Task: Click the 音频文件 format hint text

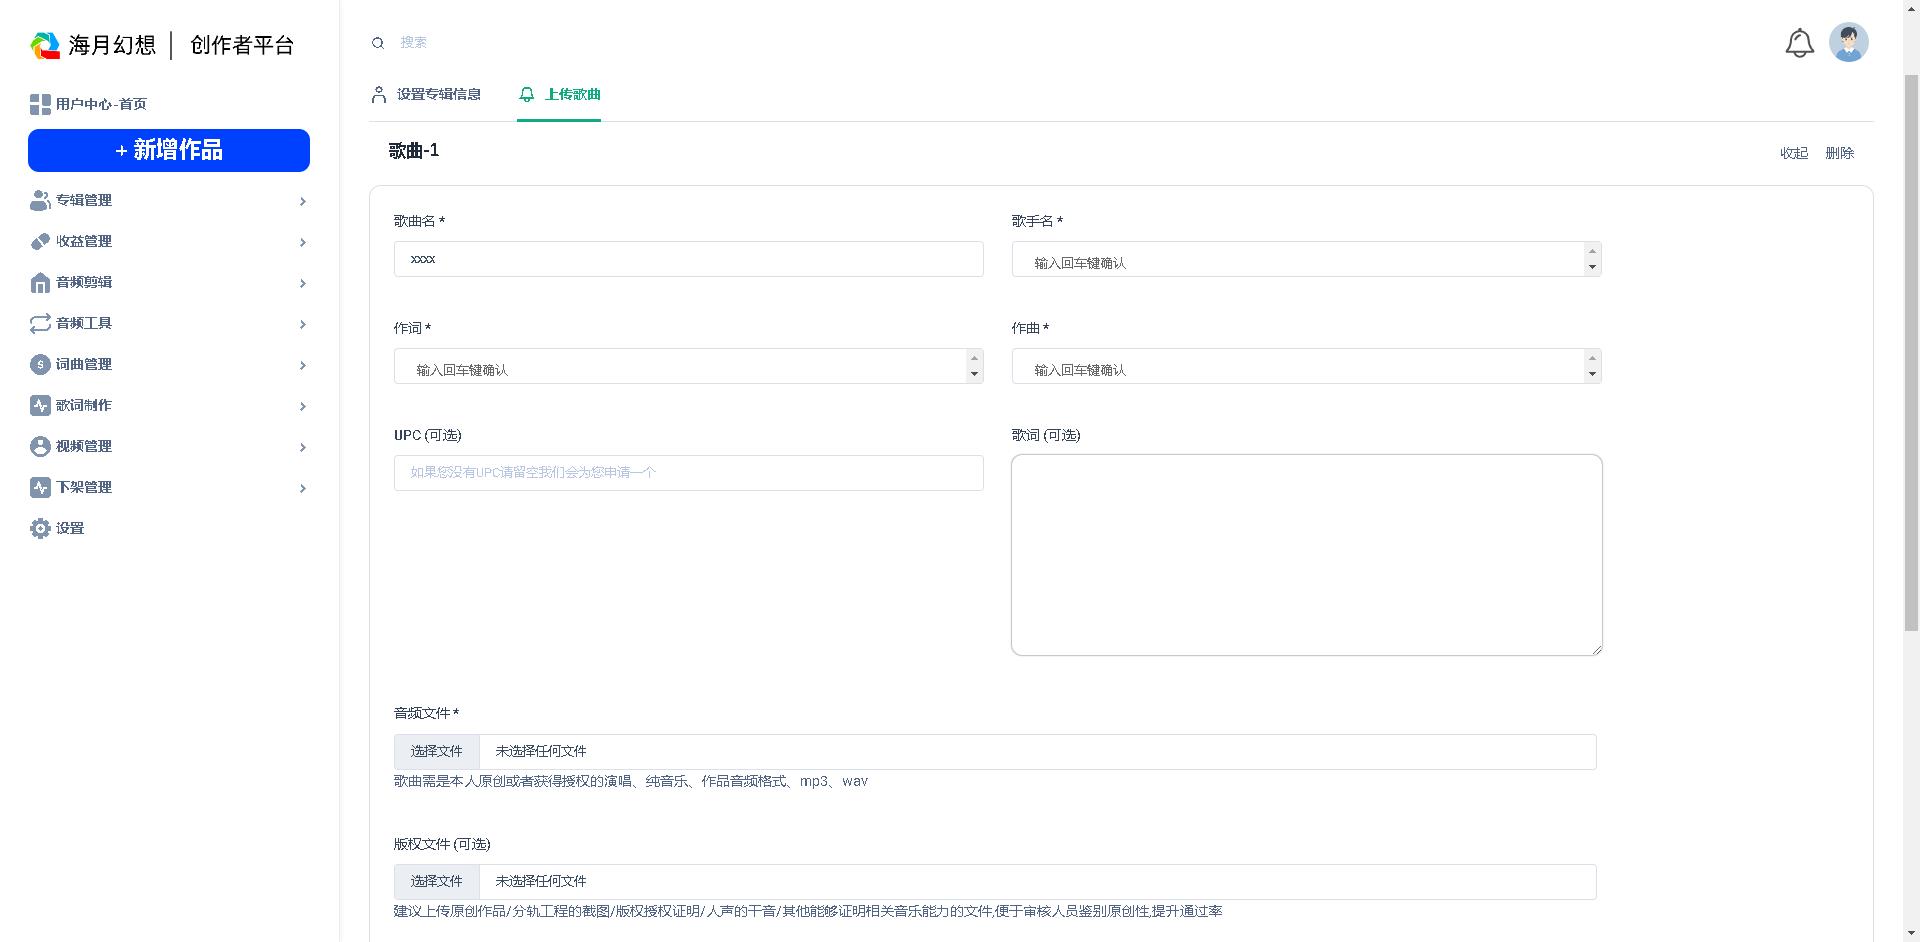Action: 631,782
